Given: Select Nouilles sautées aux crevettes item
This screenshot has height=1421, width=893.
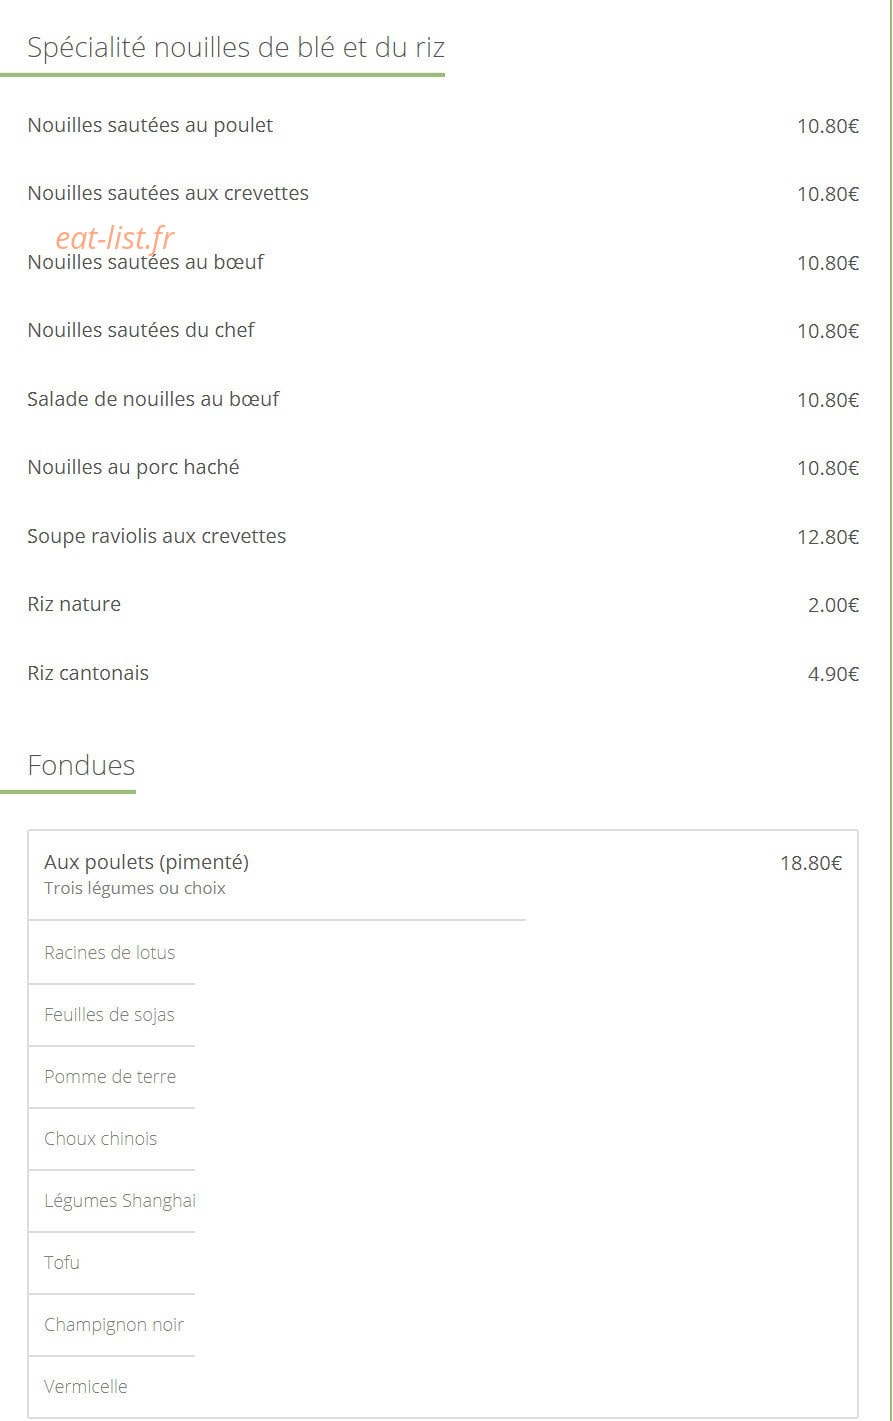Looking at the screenshot, I should pyautogui.click(x=443, y=194).
